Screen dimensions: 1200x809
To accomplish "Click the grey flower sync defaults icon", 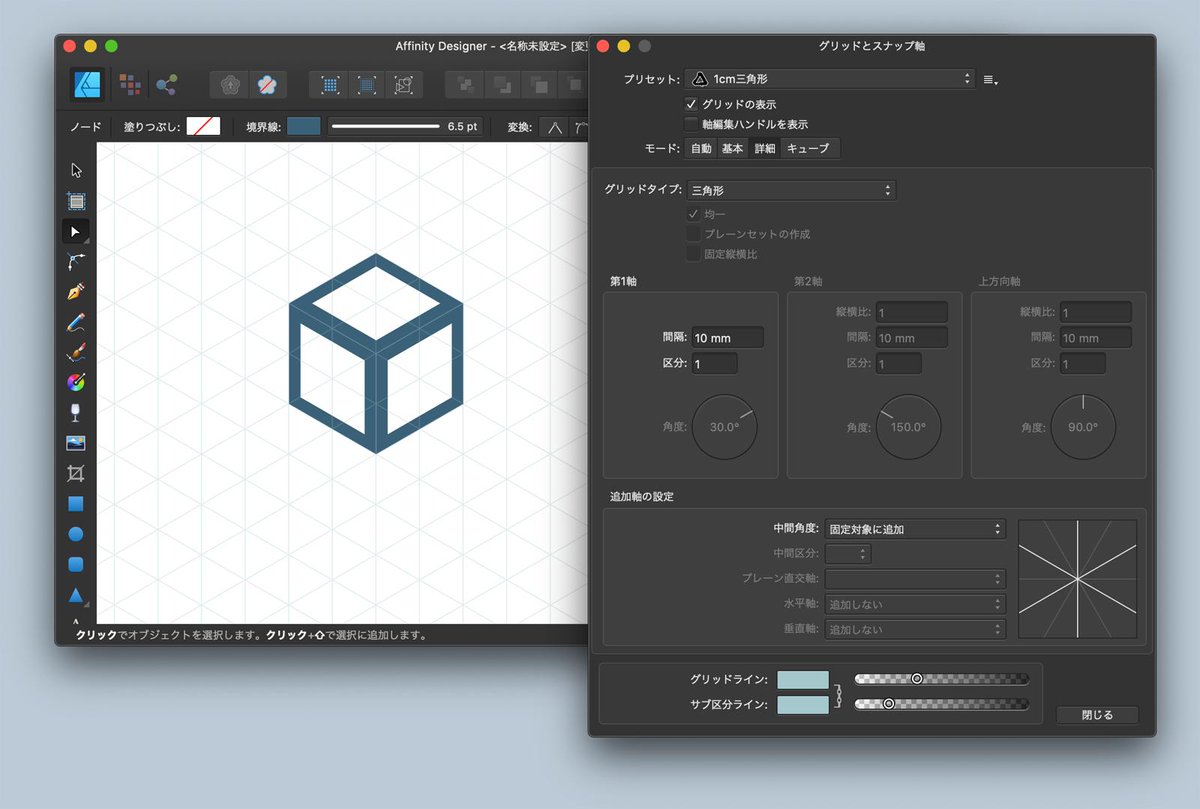I will coord(231,85).
